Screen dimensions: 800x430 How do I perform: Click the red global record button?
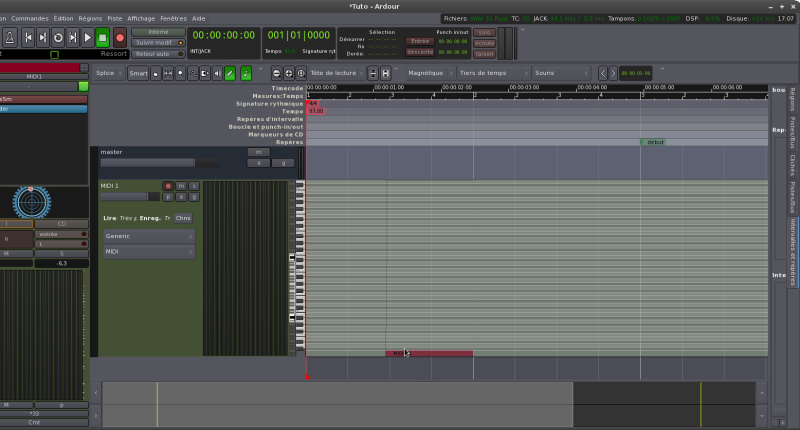tap(119, 38)
